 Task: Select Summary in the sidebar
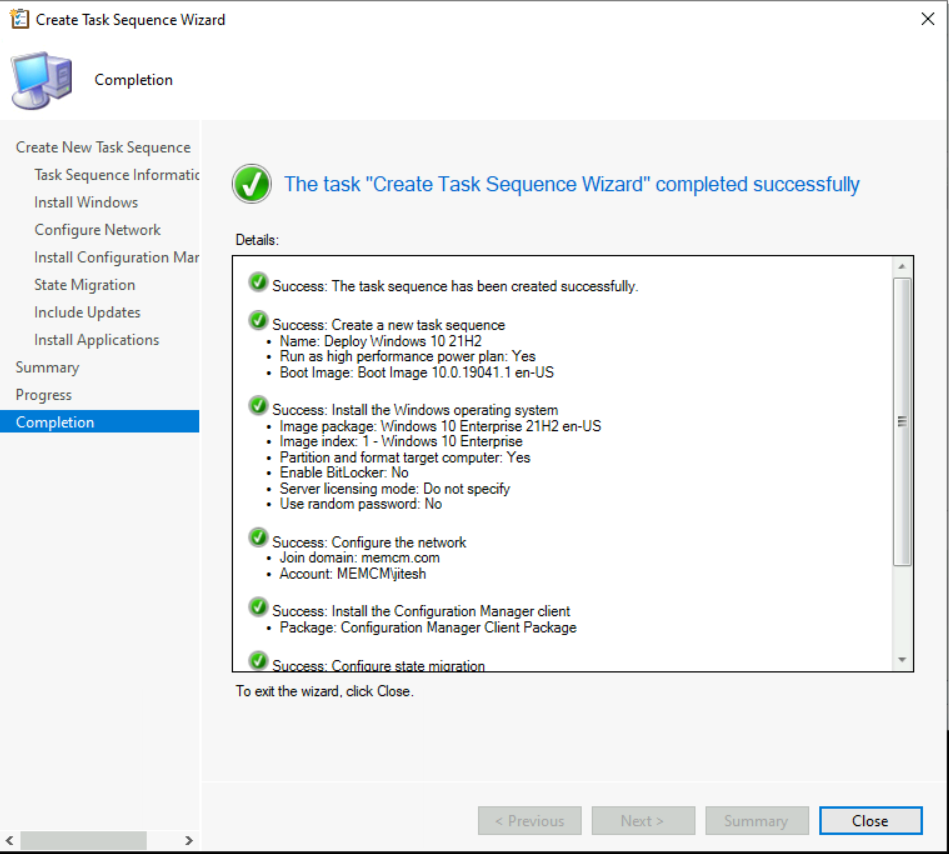click(47, 367)
